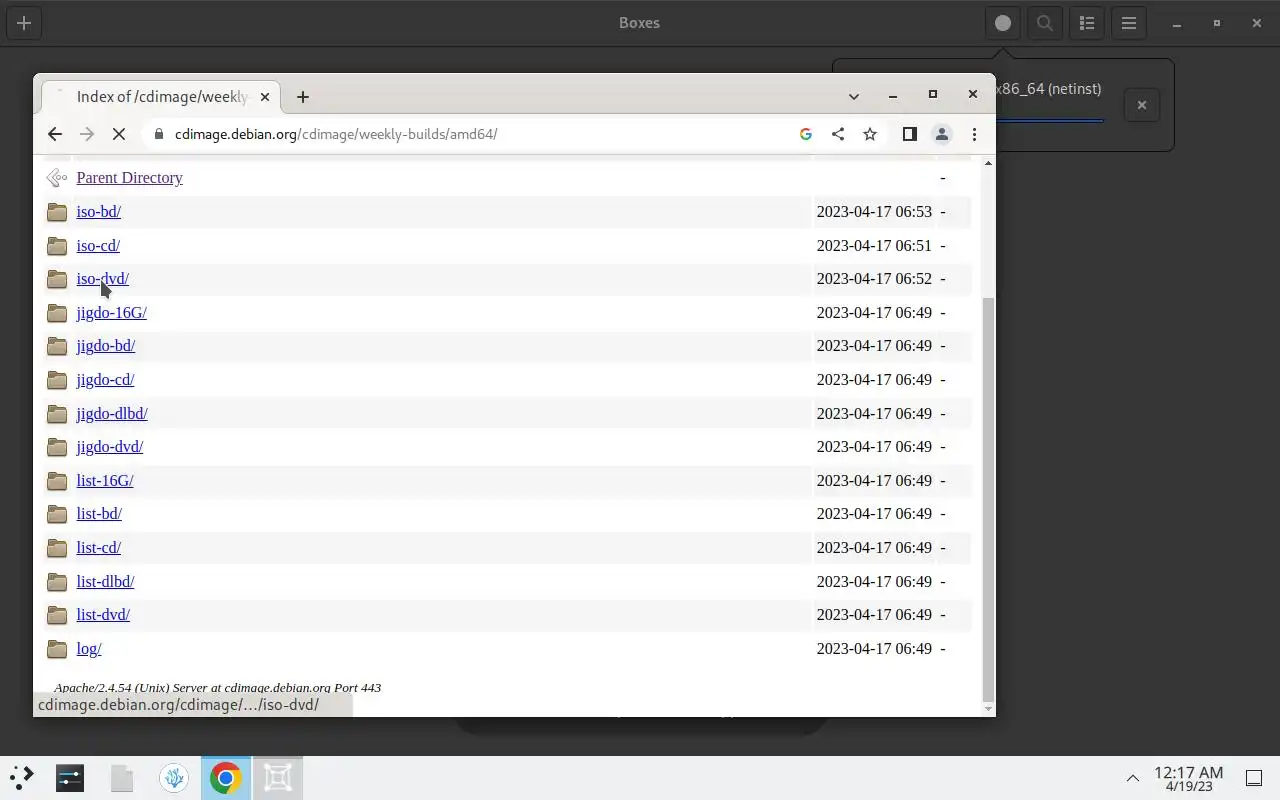The height and width of the screenshot is (800, 1280).
Task: Select the iso-dvd/ date 2023-04-17 06:52
Action: click(x=874, y=279)
